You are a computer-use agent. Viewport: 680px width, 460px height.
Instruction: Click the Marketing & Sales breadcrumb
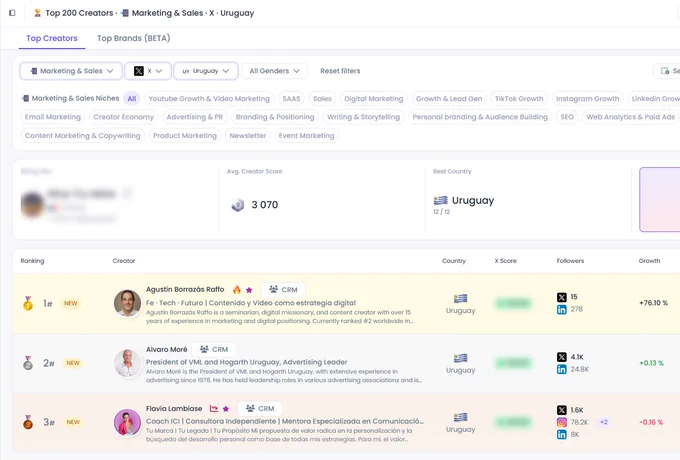(167, 13)
